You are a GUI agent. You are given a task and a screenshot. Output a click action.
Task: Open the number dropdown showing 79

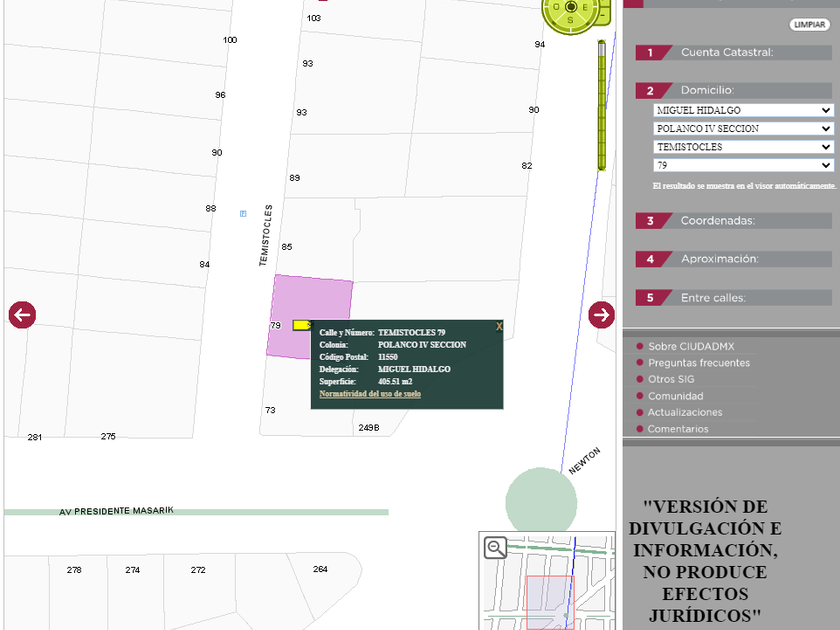pyautogui.click(x=744, y=165)
